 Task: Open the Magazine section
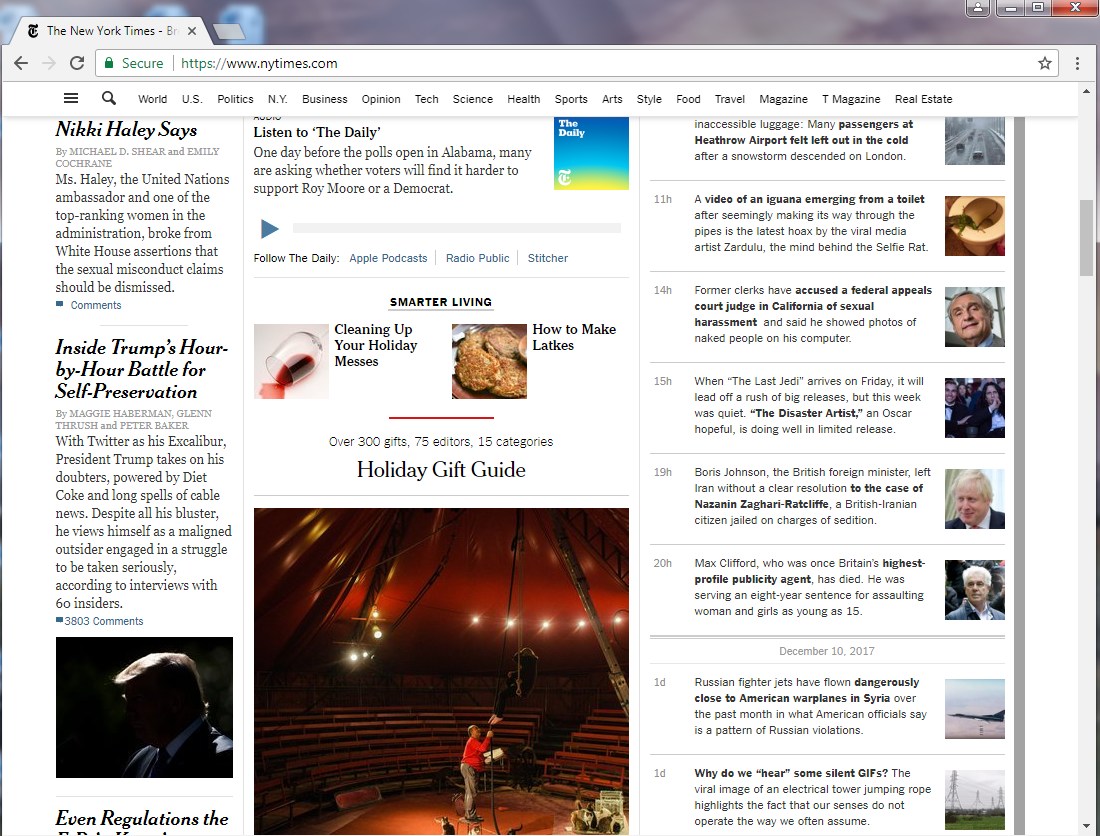coord(783,99)
